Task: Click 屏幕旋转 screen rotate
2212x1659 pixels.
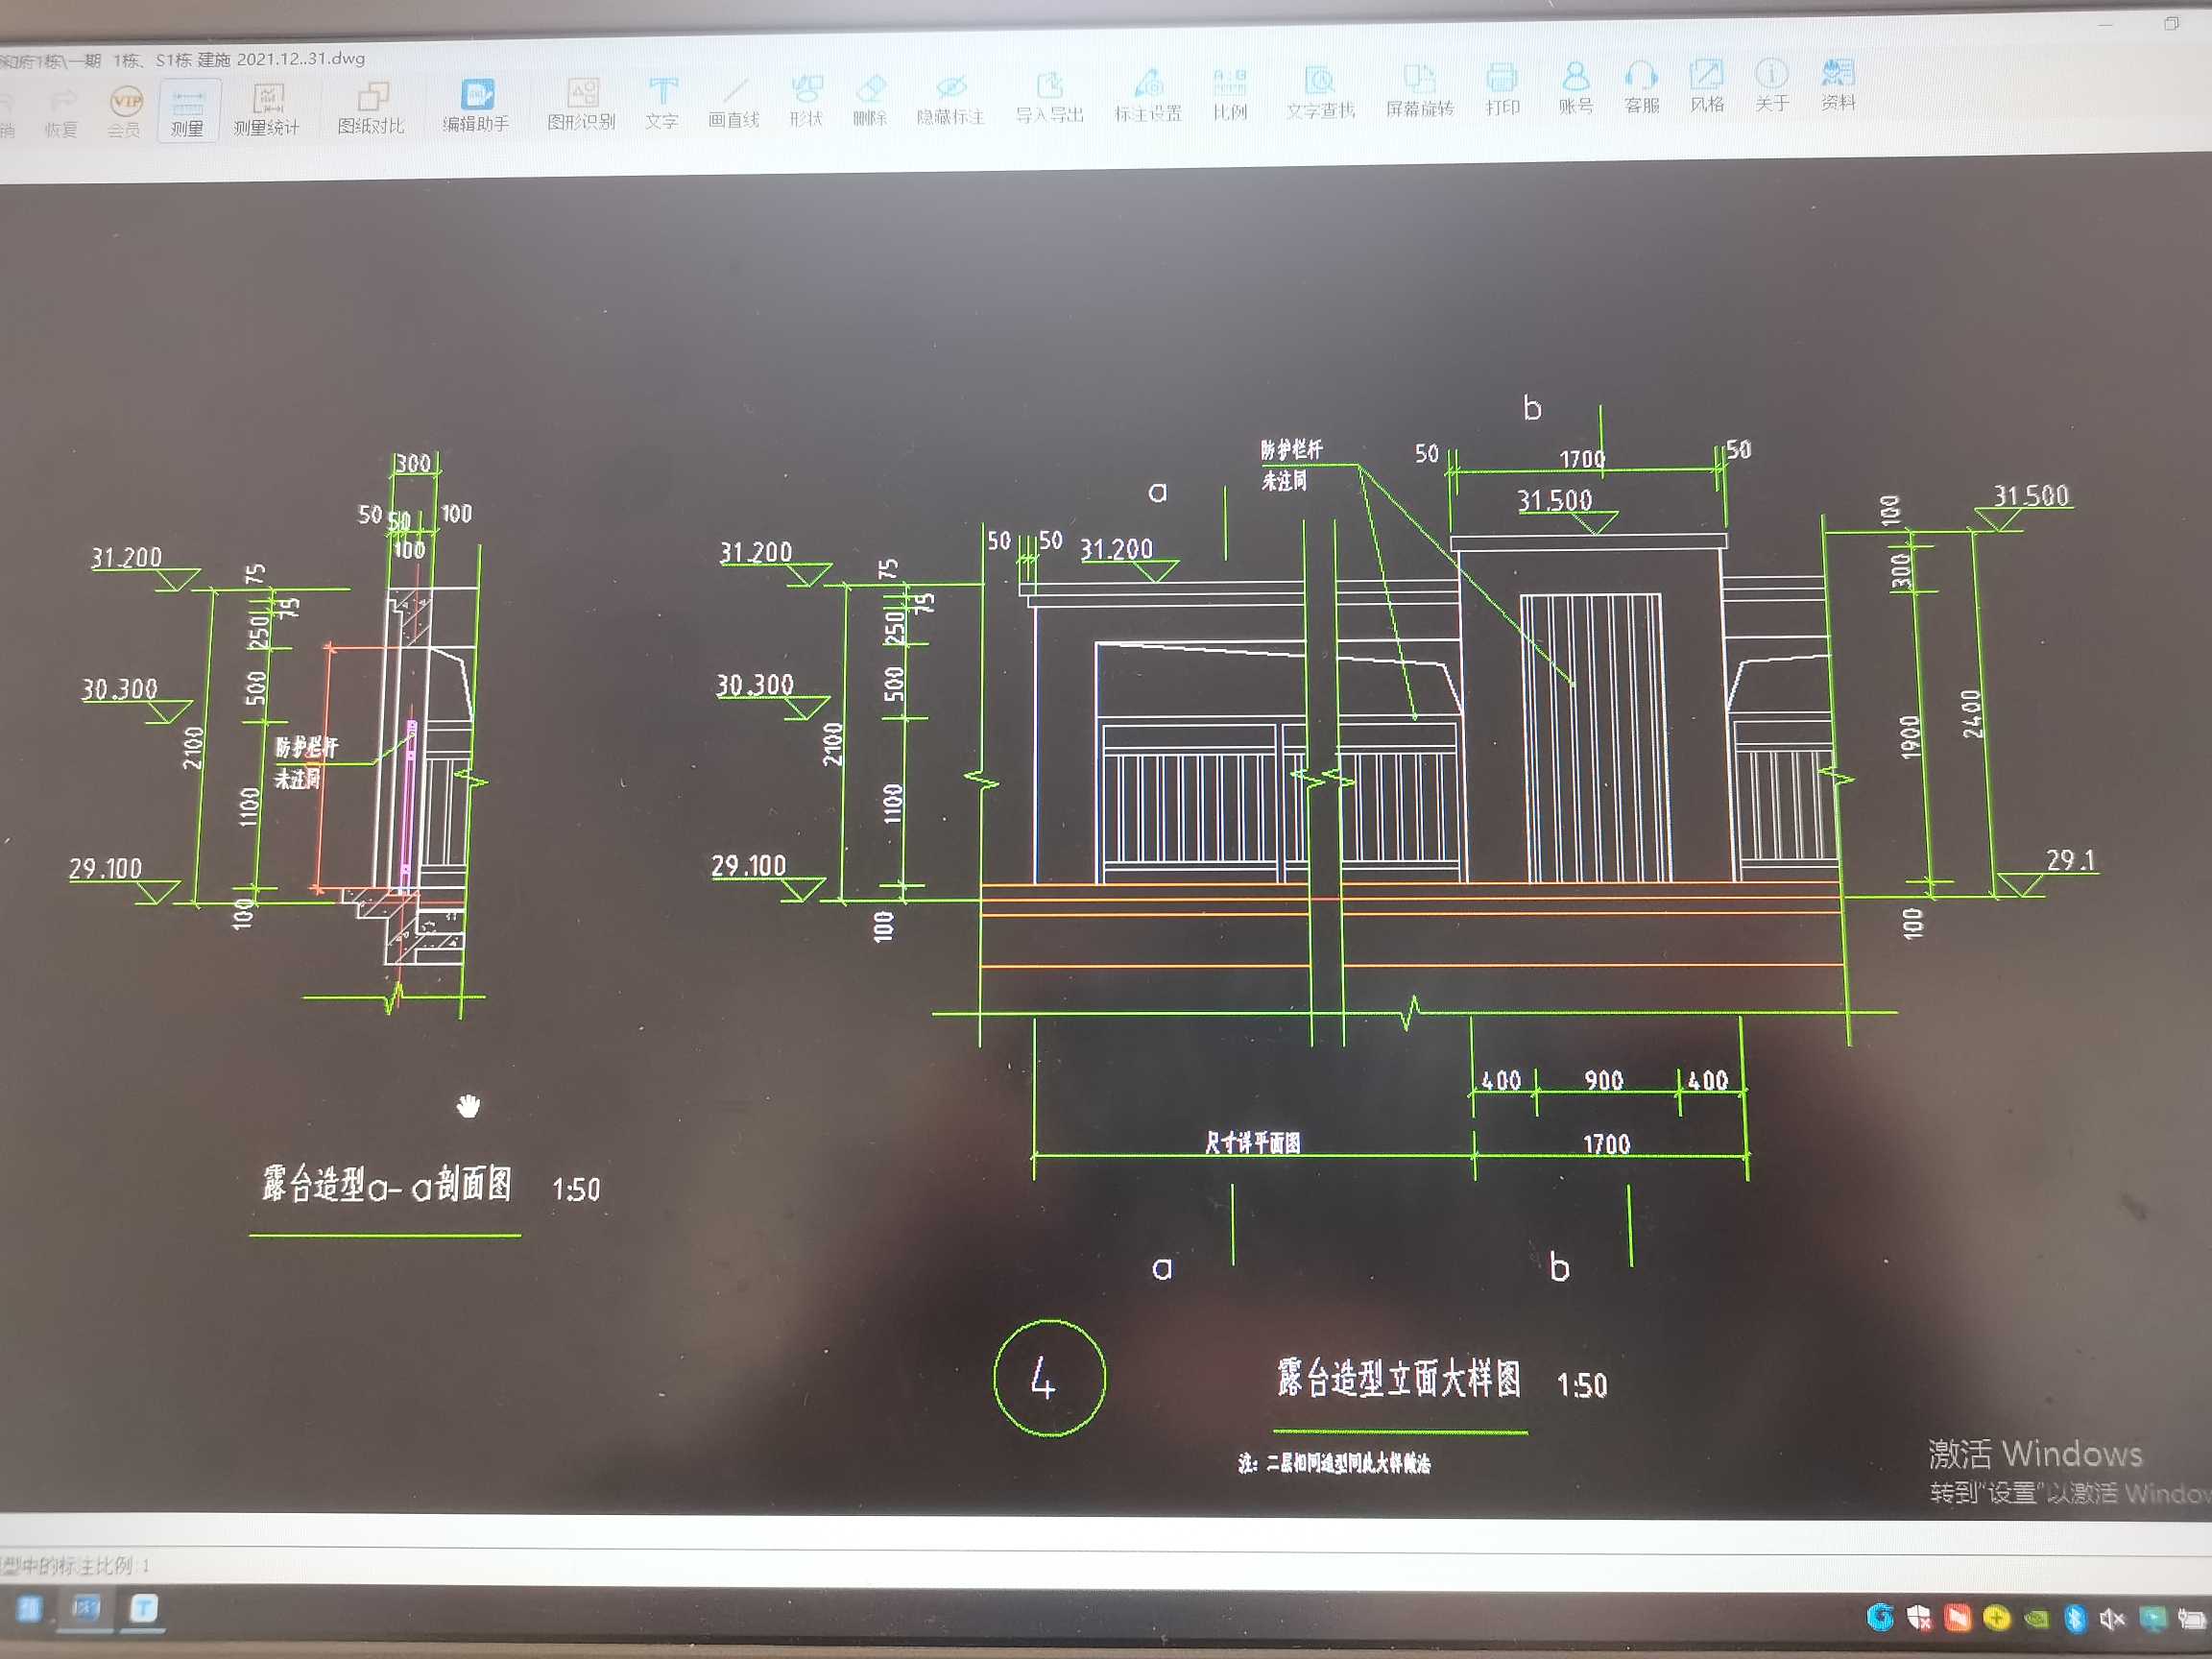Action: [1420, 90]
